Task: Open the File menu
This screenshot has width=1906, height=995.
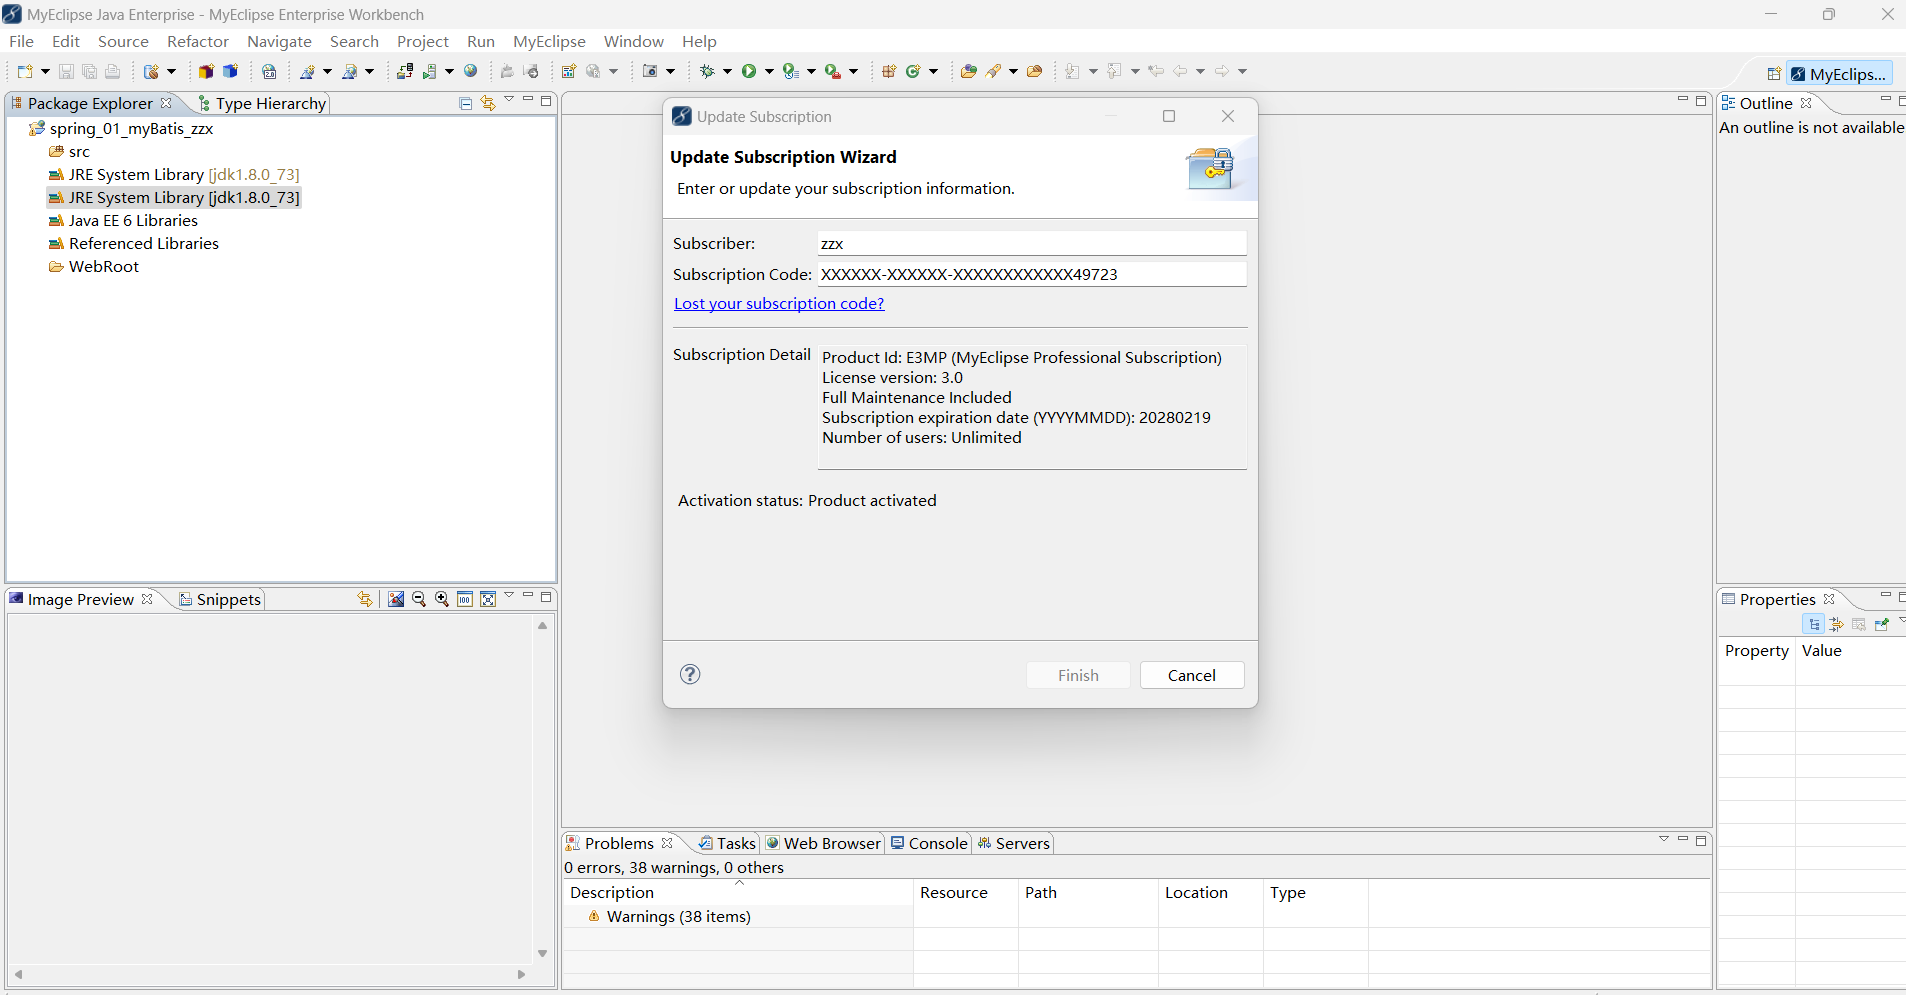Action: tap(21, 41)
